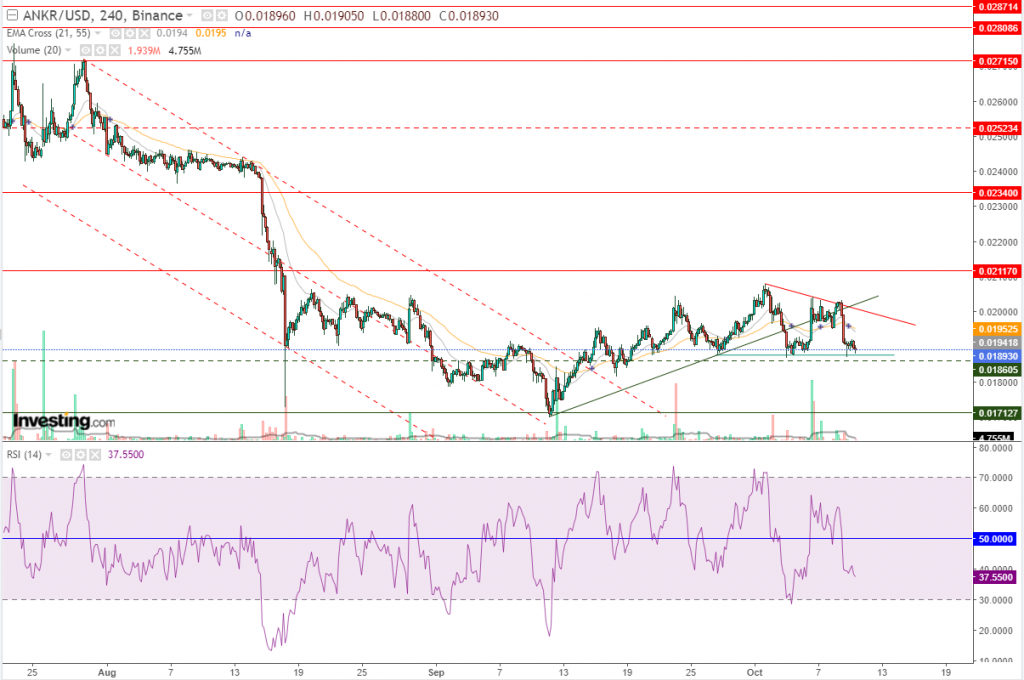Click the EMA value 0.0194 in gray

172,33
